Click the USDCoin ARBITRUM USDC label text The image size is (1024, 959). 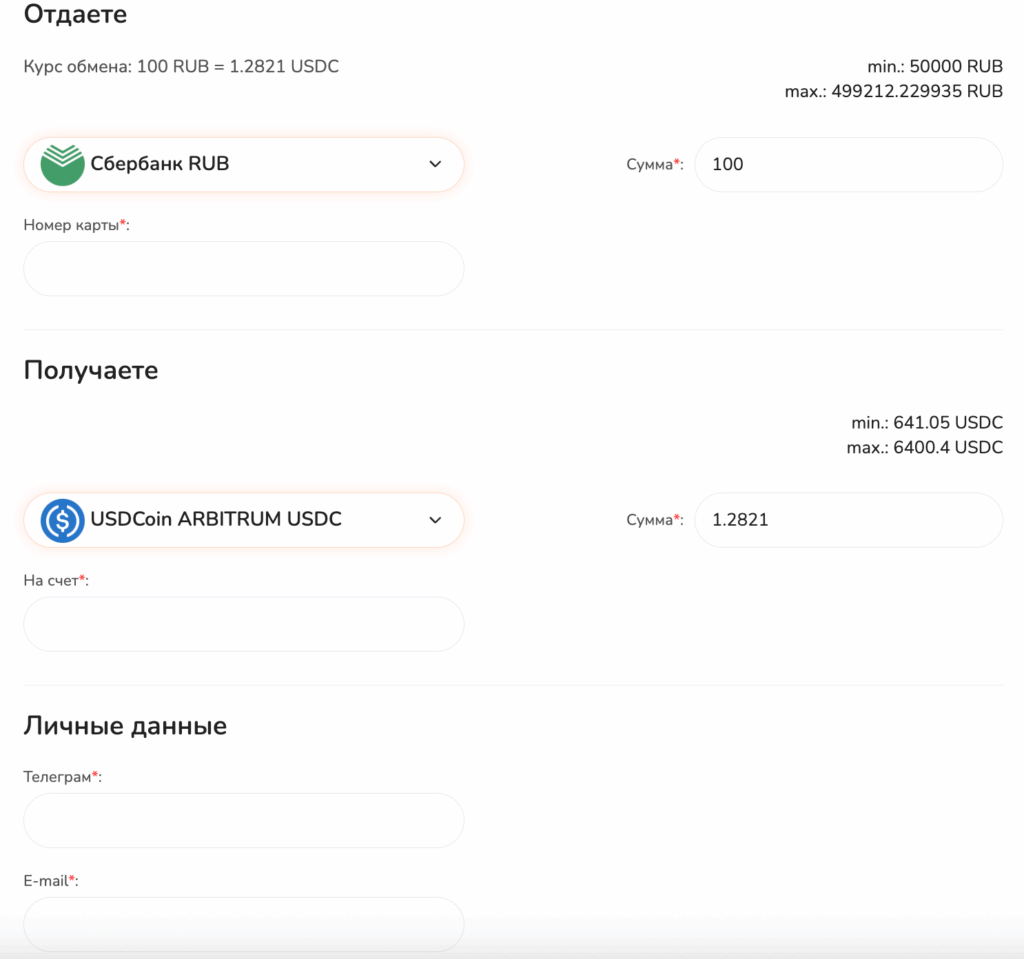pos(216,520)
